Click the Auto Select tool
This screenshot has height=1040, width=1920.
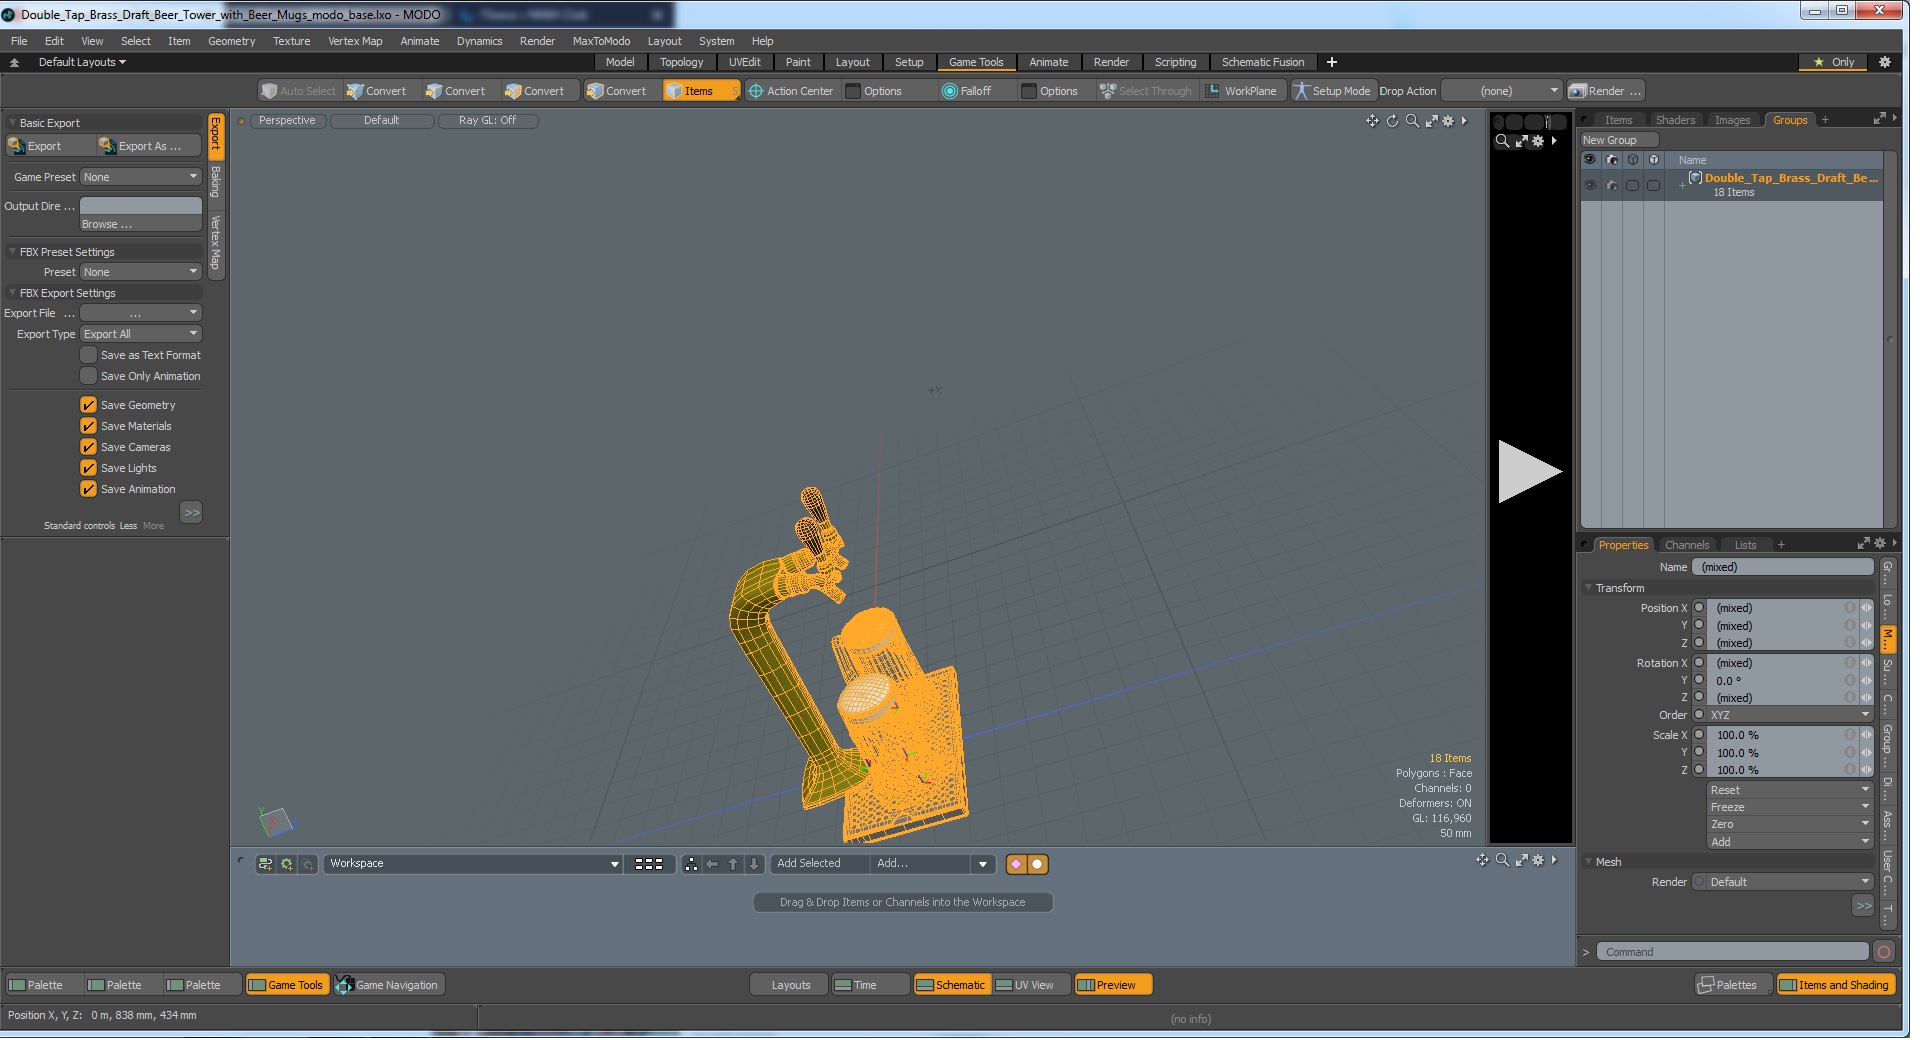click(x=298, y=91)
